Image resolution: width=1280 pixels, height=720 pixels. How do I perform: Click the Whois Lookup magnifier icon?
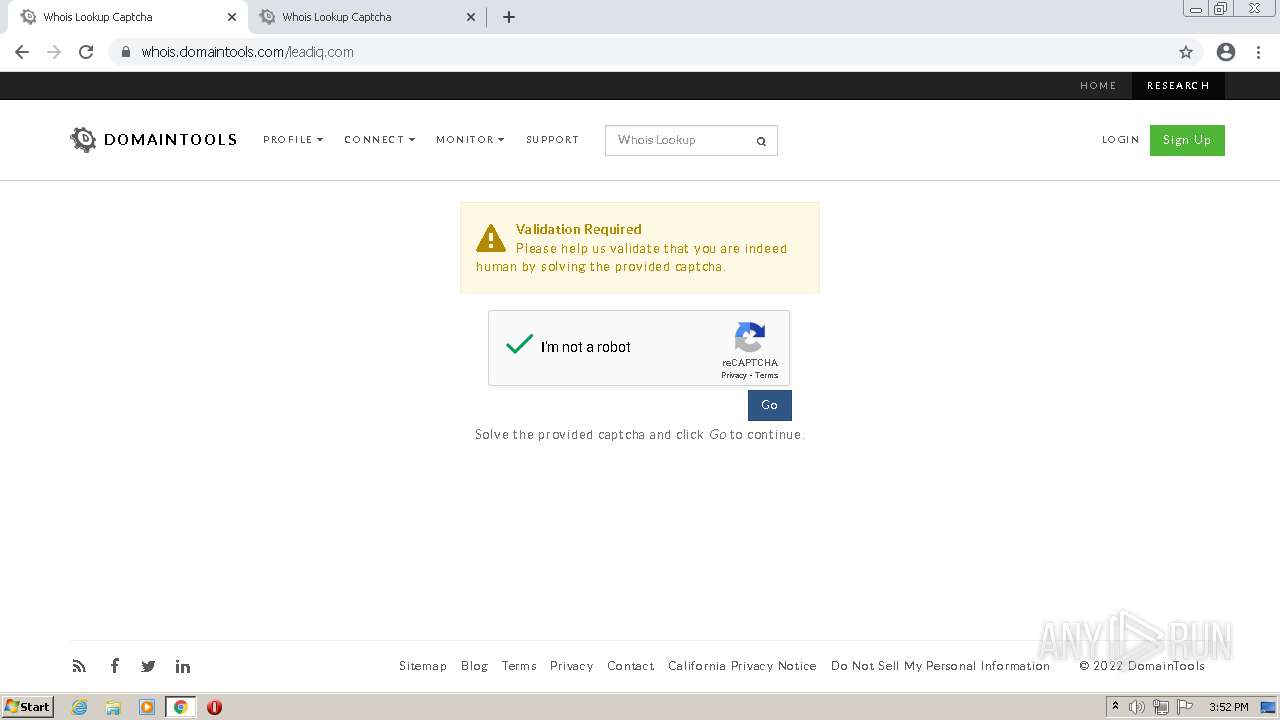[x=761, y=141]
